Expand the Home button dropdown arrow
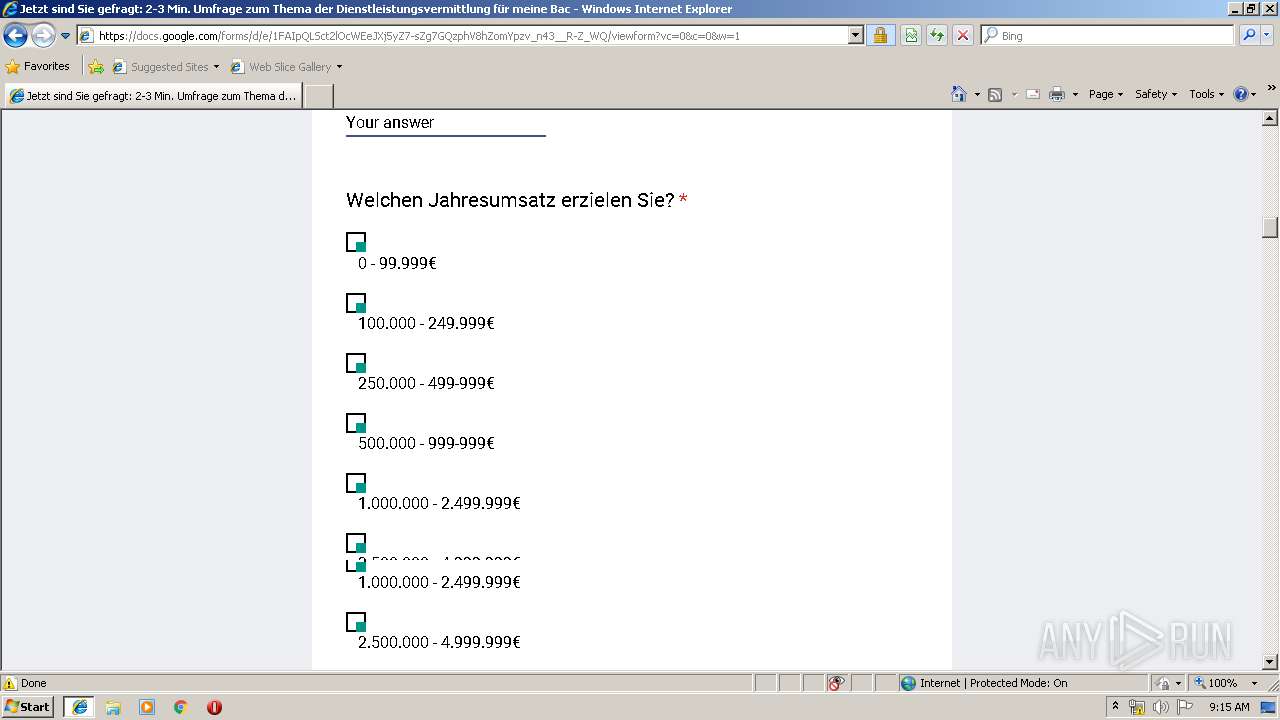 977,94
